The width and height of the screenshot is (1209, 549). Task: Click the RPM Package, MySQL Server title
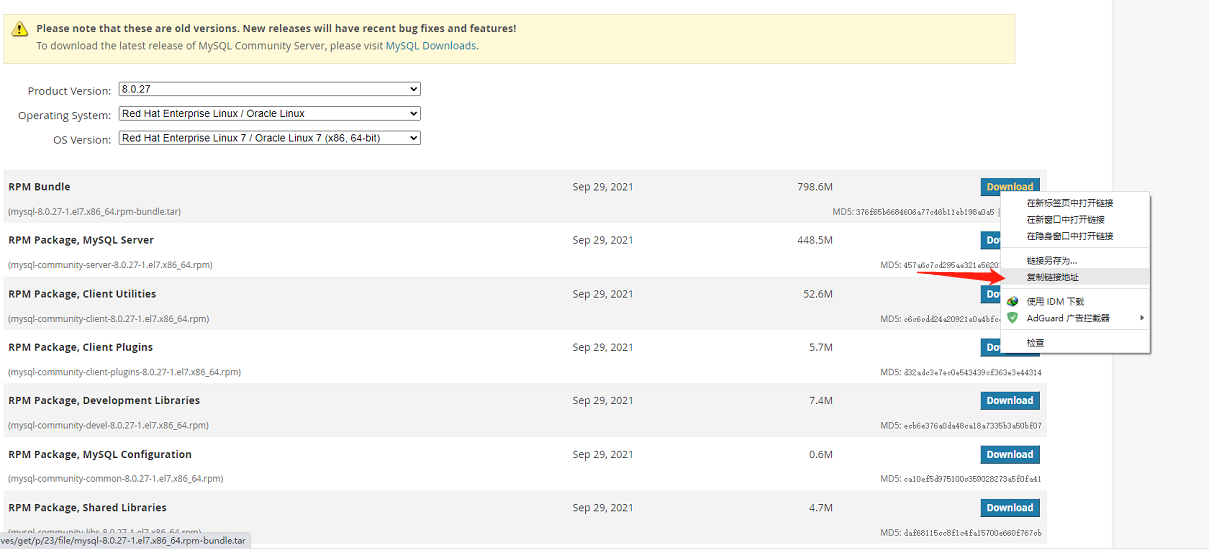point(81,240)
